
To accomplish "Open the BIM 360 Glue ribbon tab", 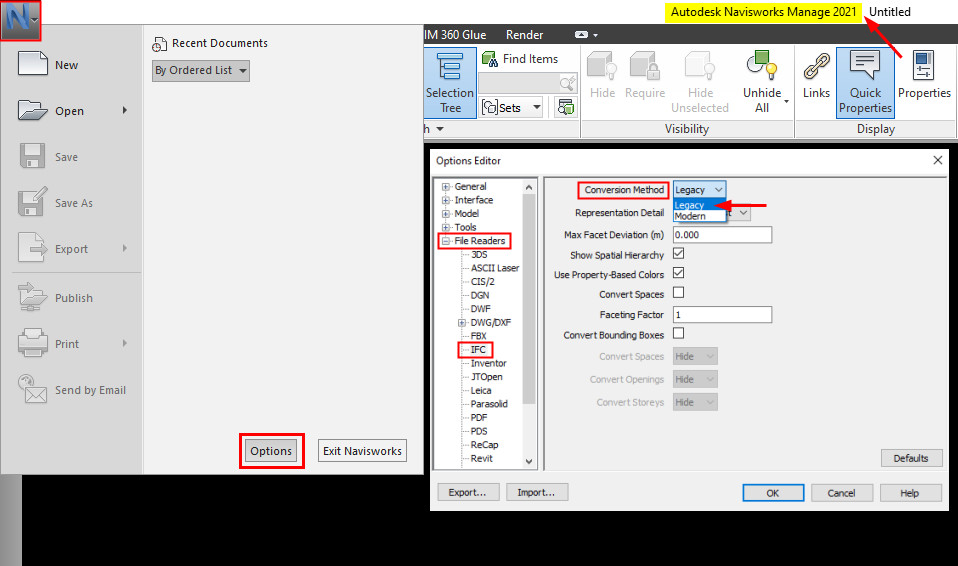I will pyautogui.click(x=455, y=35).
